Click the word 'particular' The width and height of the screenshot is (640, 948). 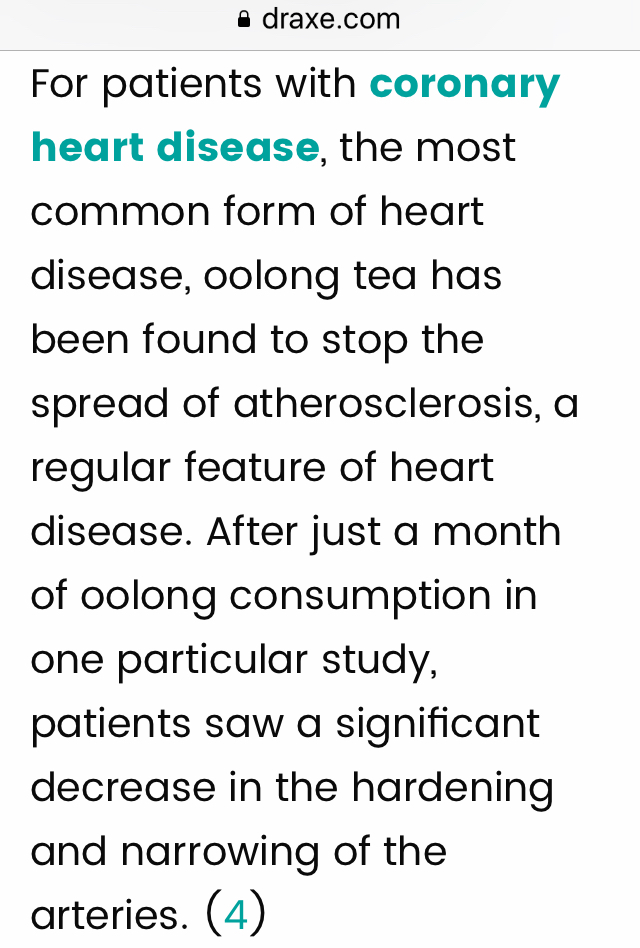click(212, 660)
